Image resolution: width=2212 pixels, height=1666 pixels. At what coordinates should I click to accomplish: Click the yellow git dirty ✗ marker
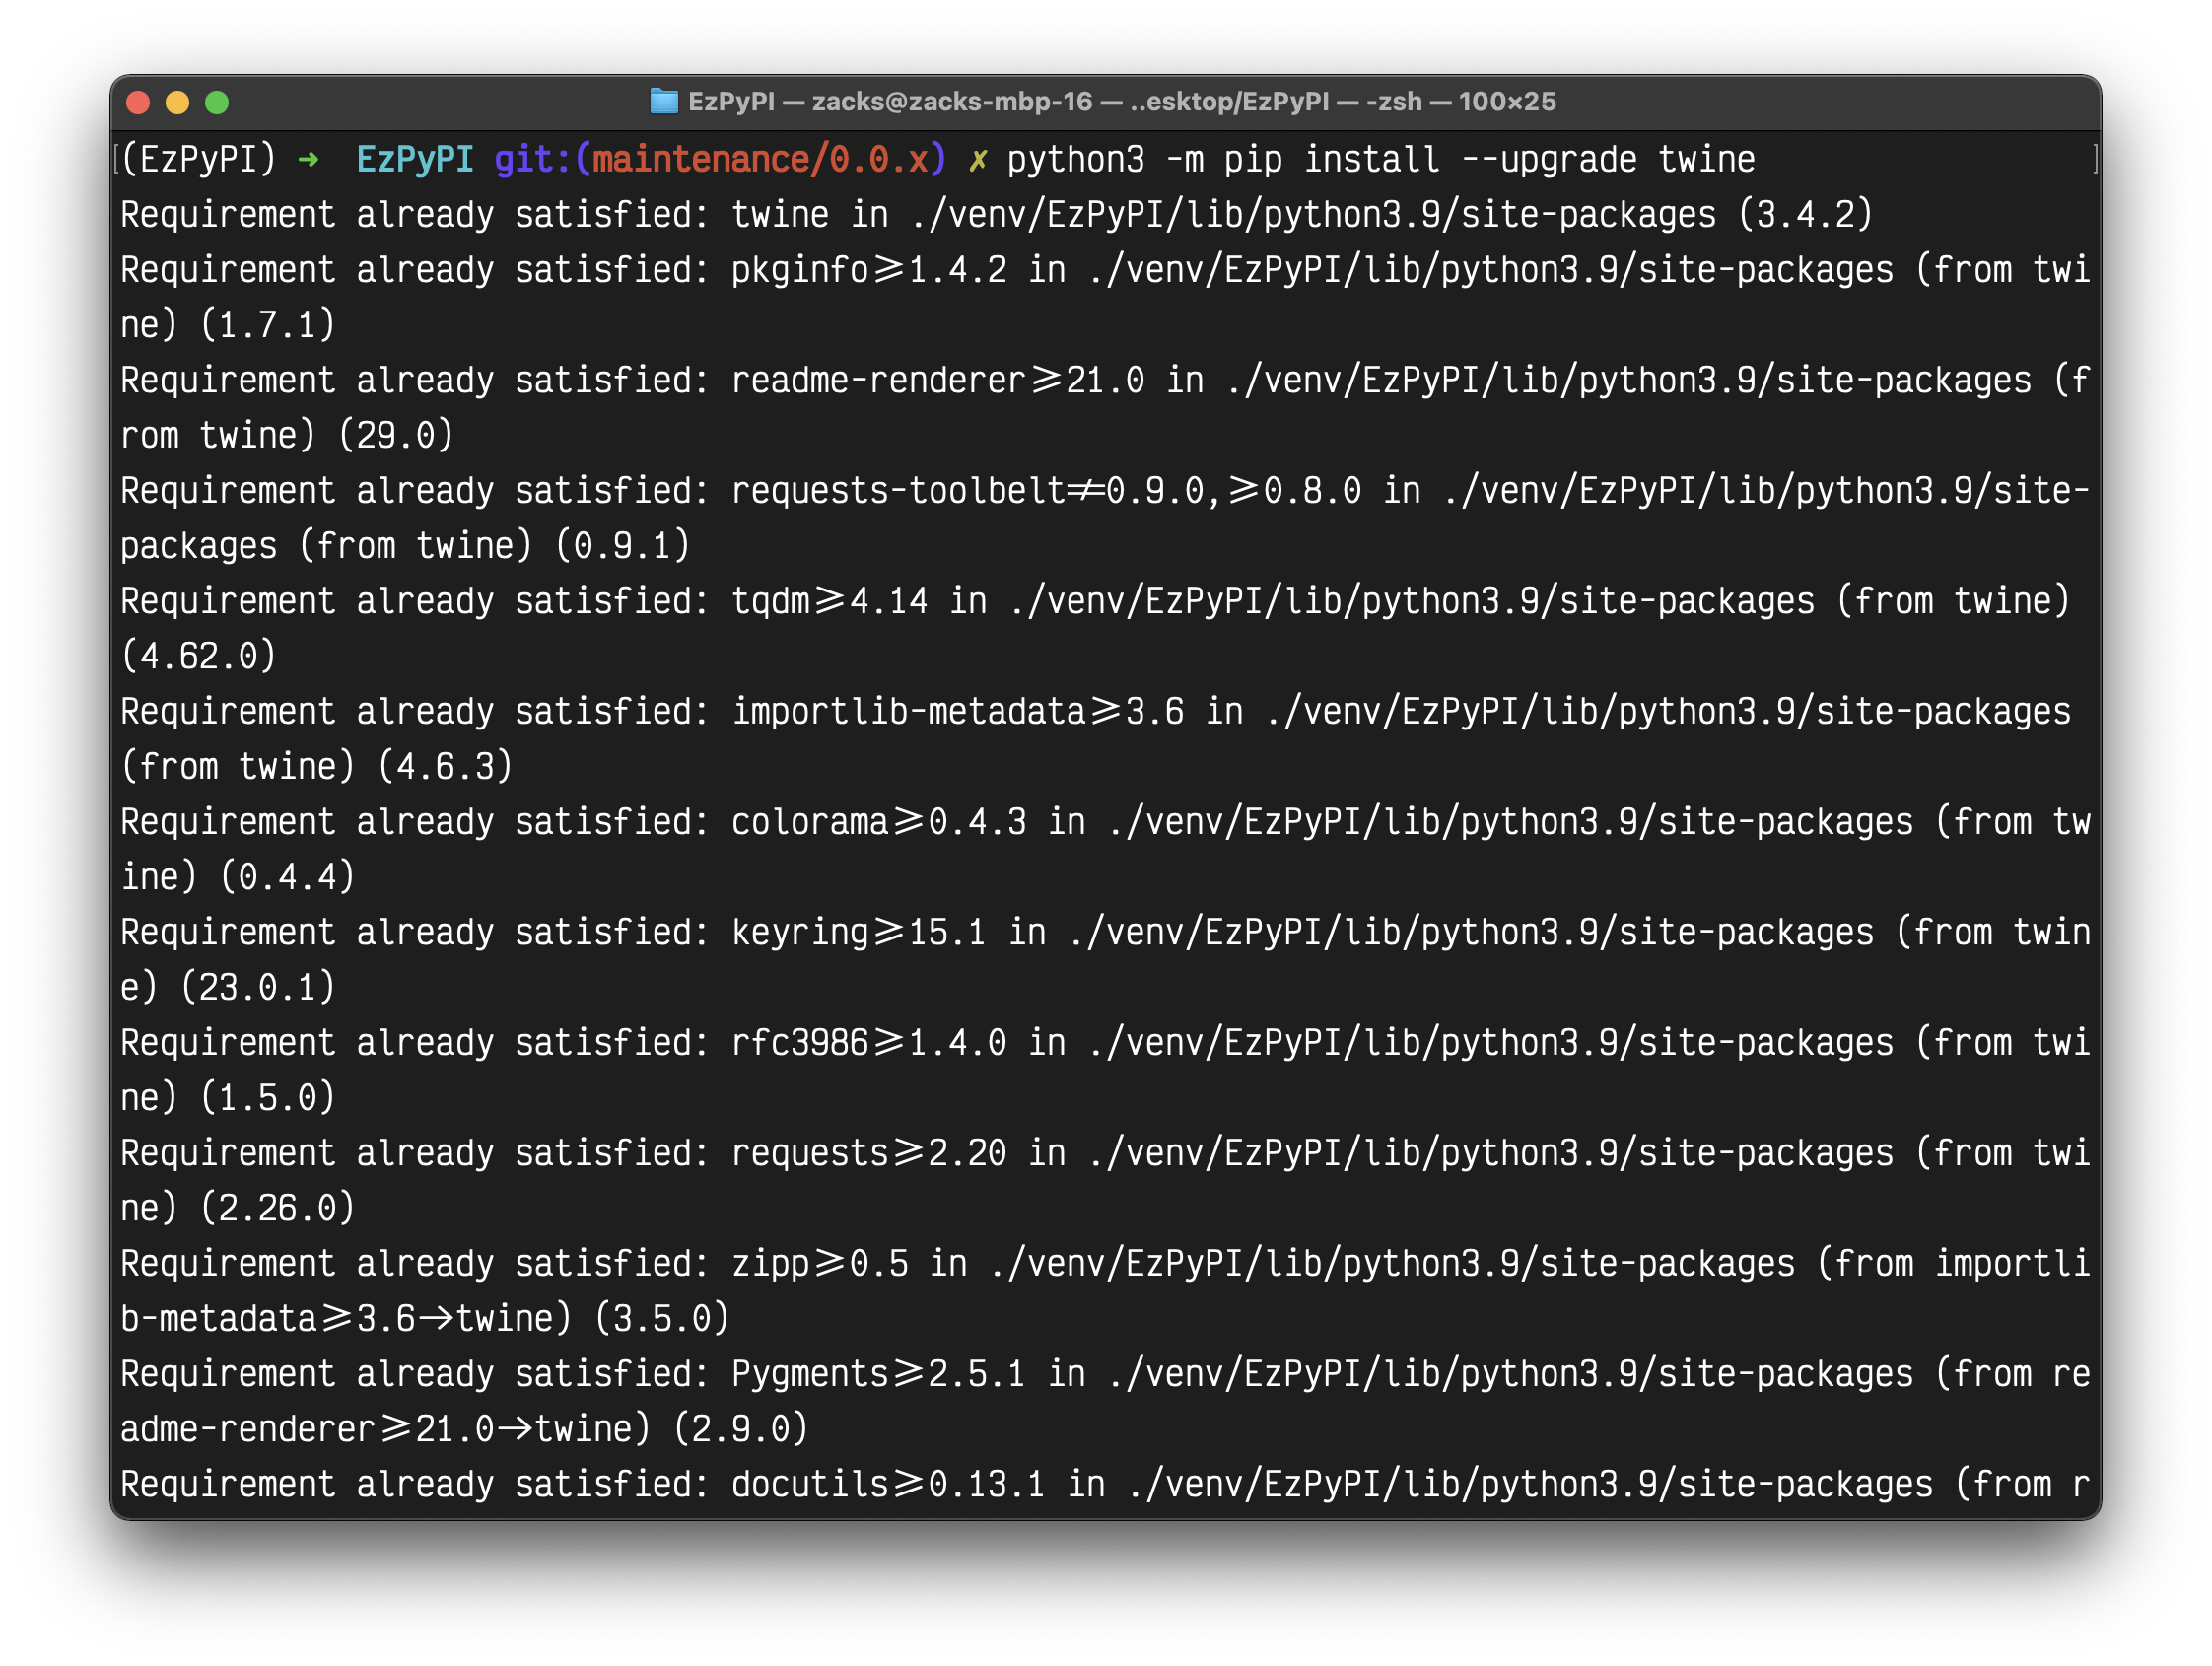pyautogui.click(x=978, y=160)
